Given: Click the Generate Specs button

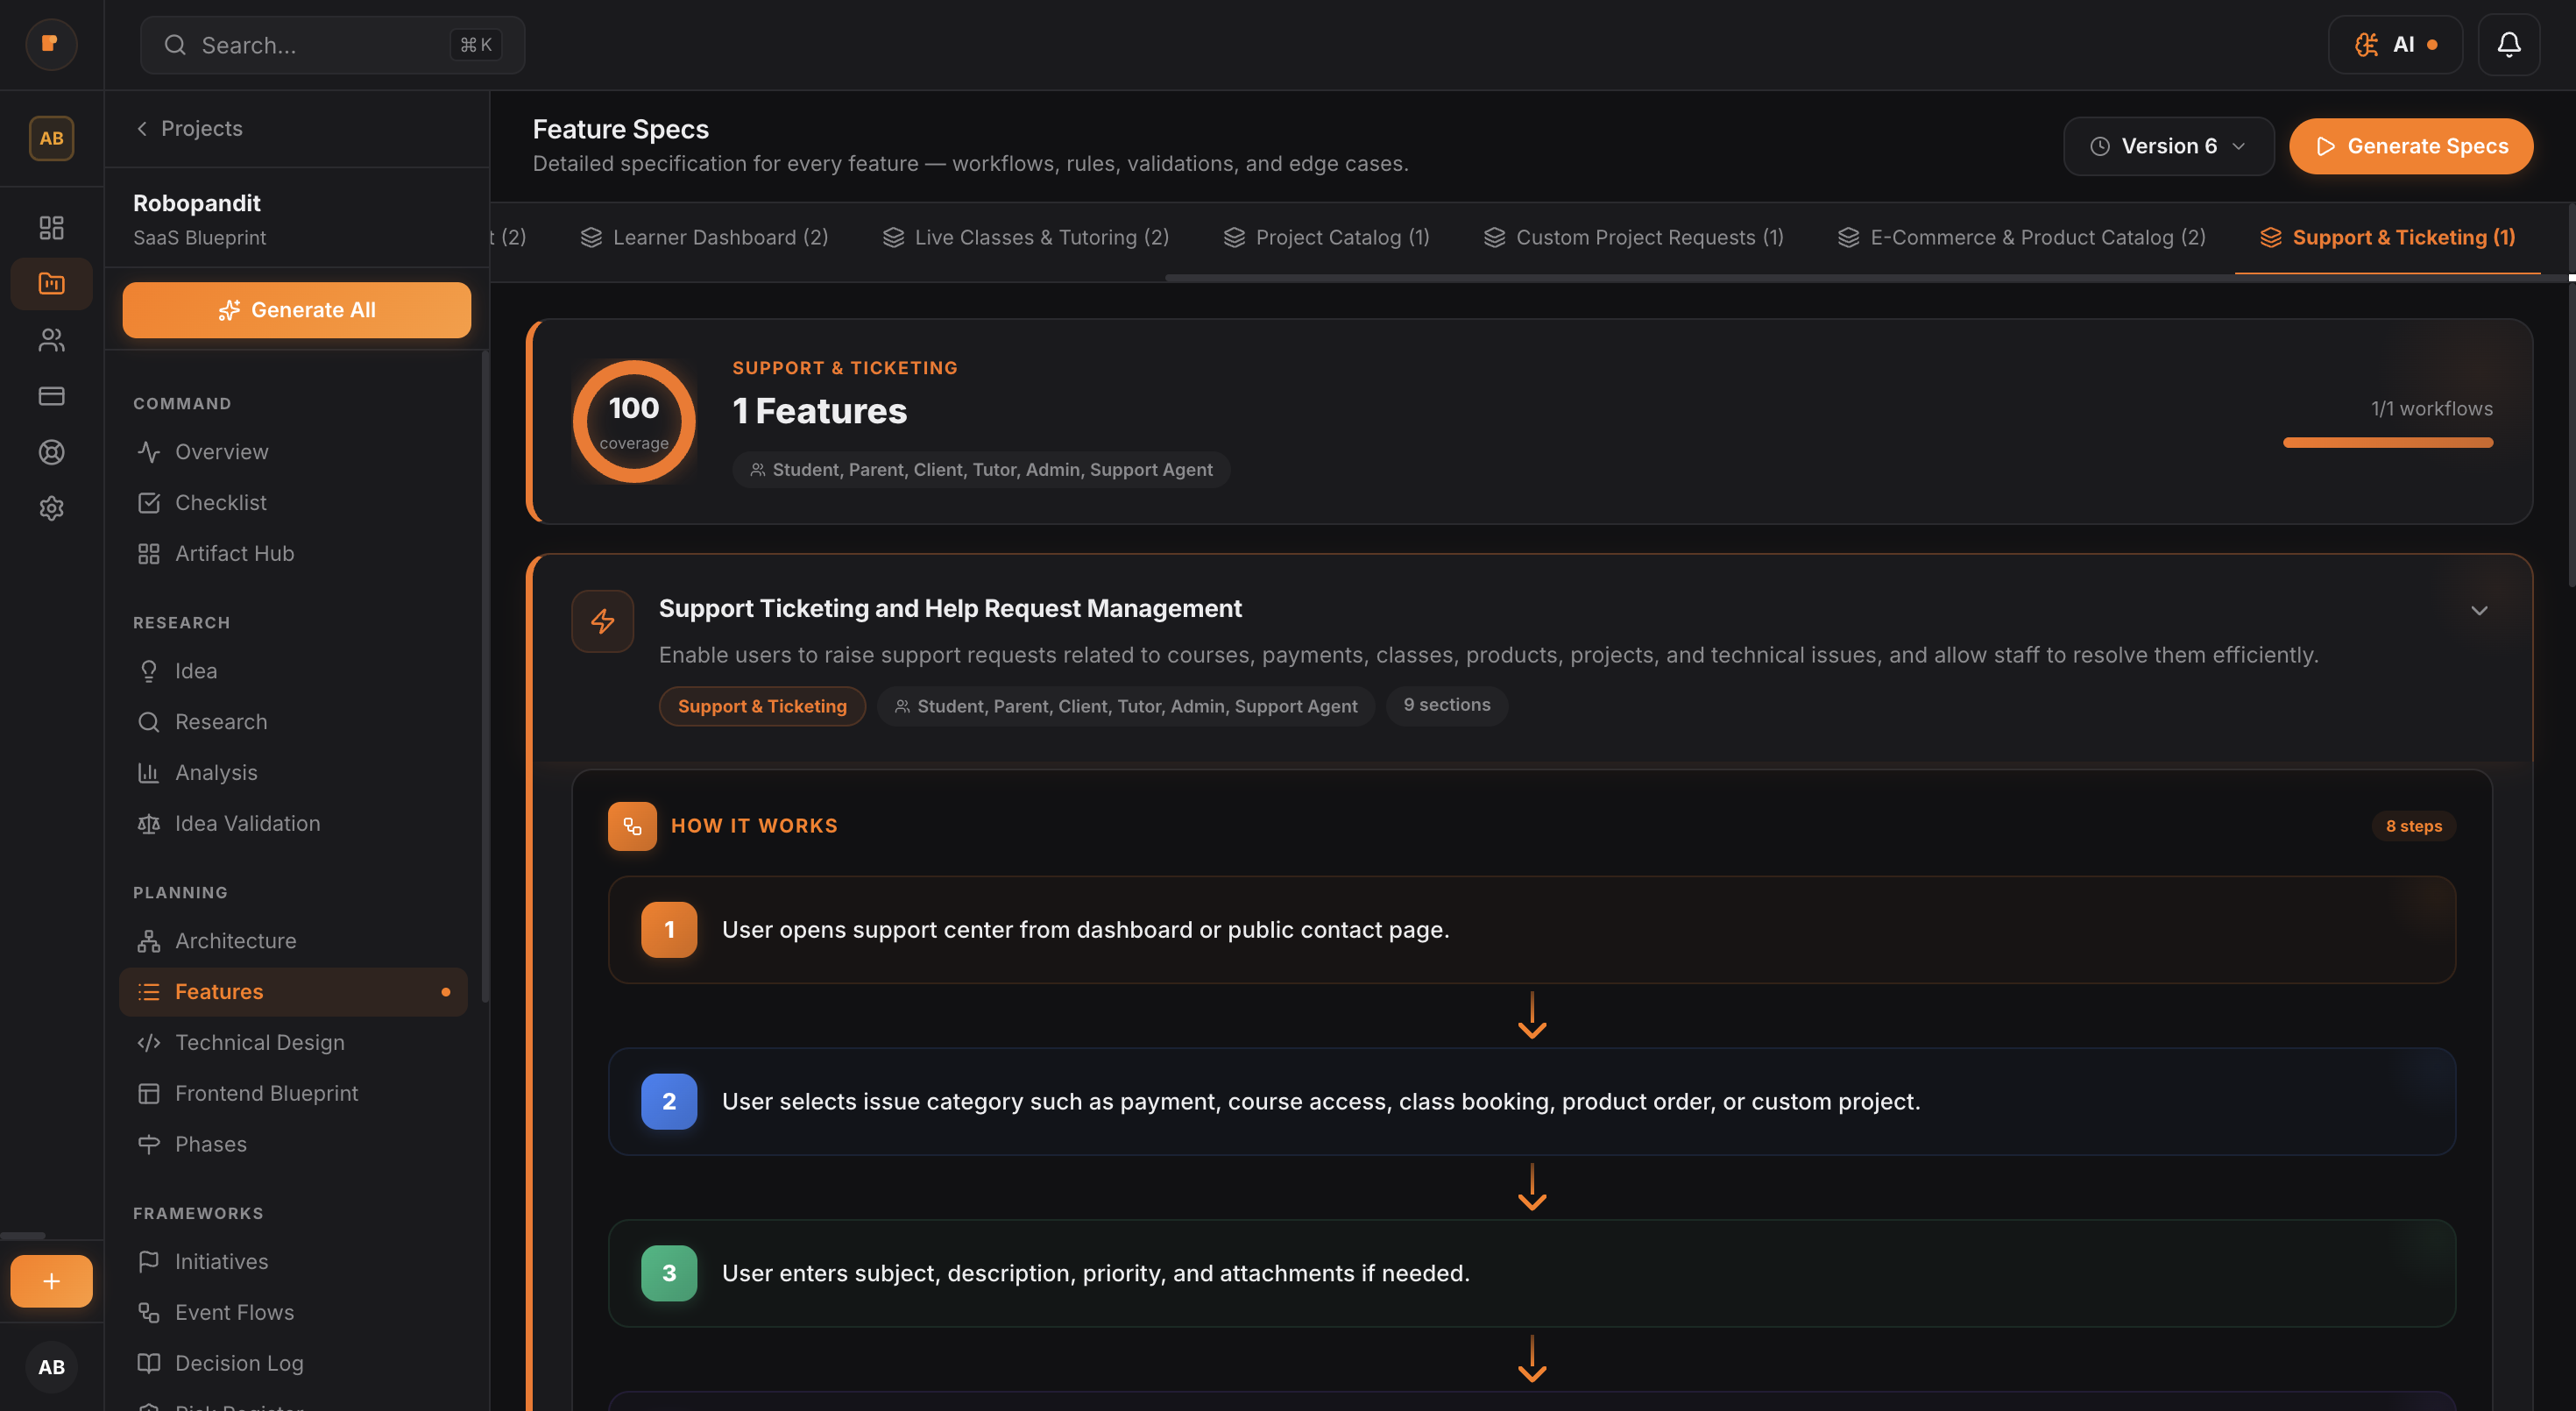Looking at the screenshot, I should tap(2411, 146).
